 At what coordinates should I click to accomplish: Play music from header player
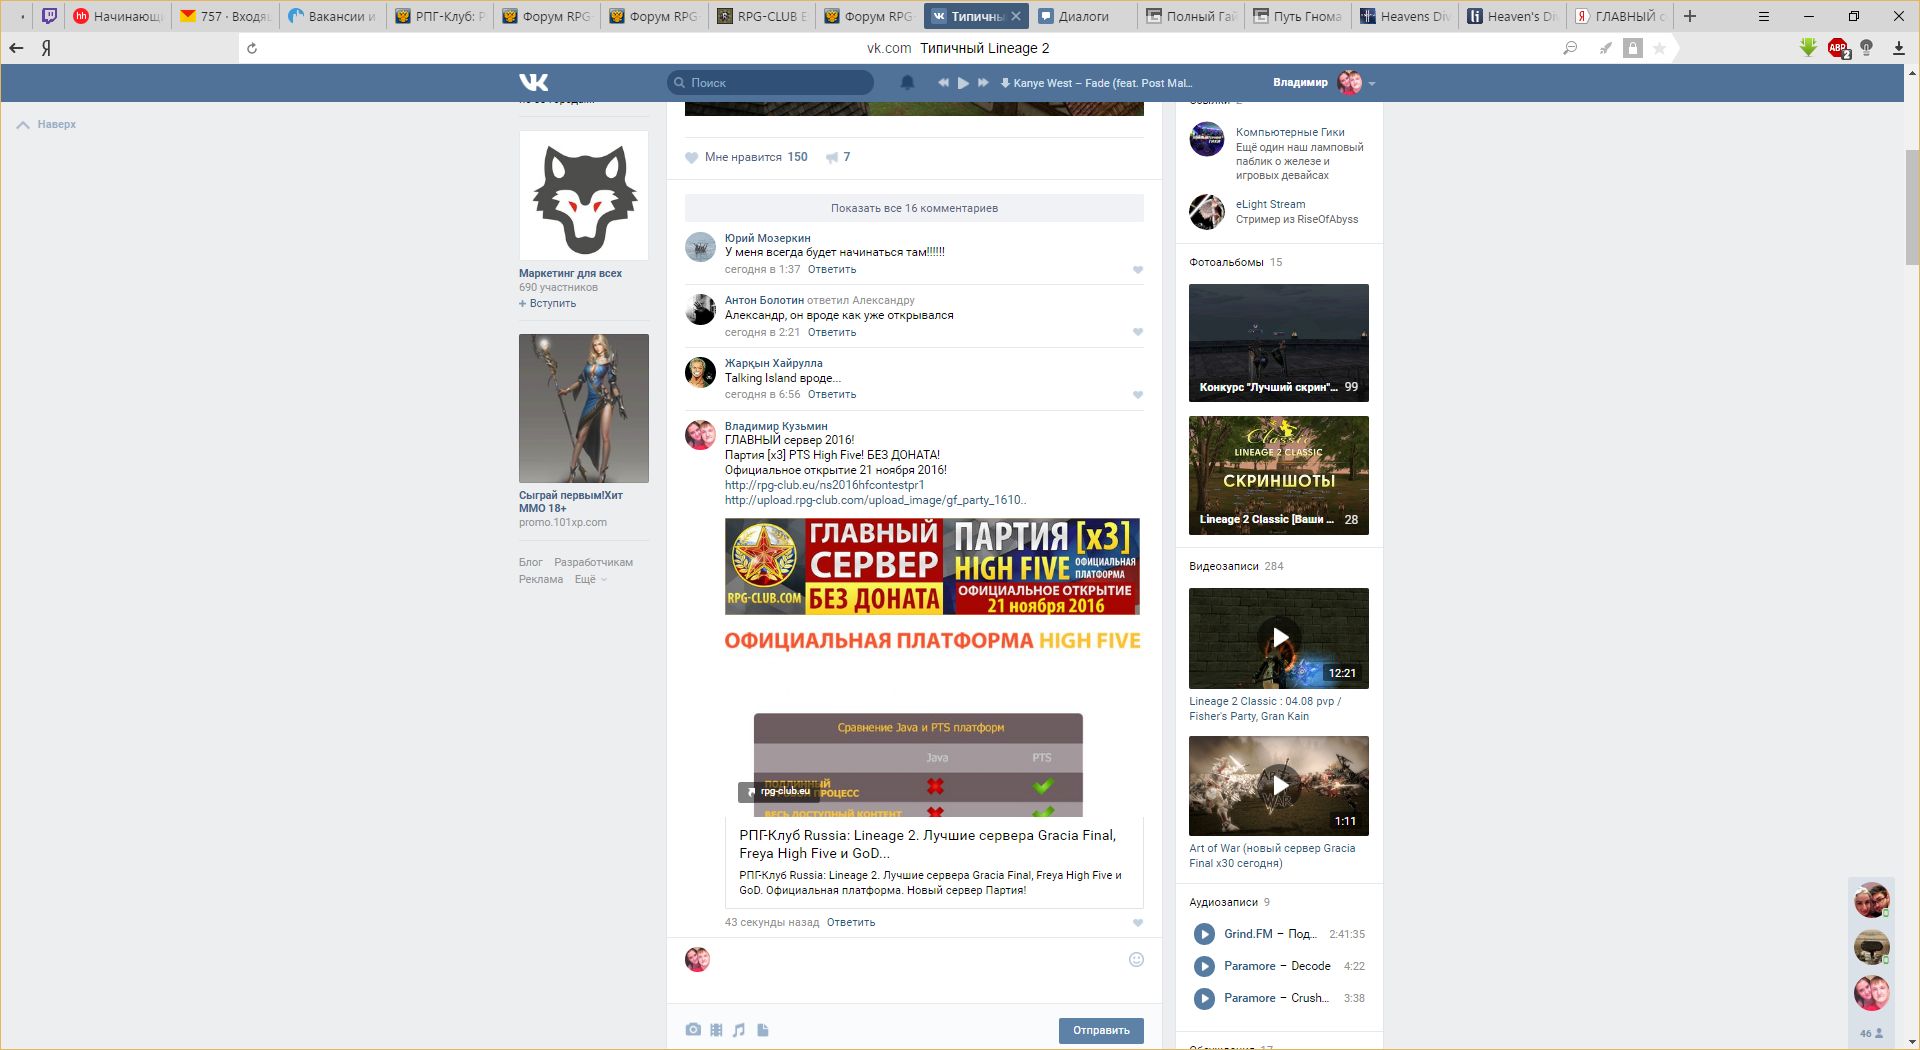(x=963, y=83)
